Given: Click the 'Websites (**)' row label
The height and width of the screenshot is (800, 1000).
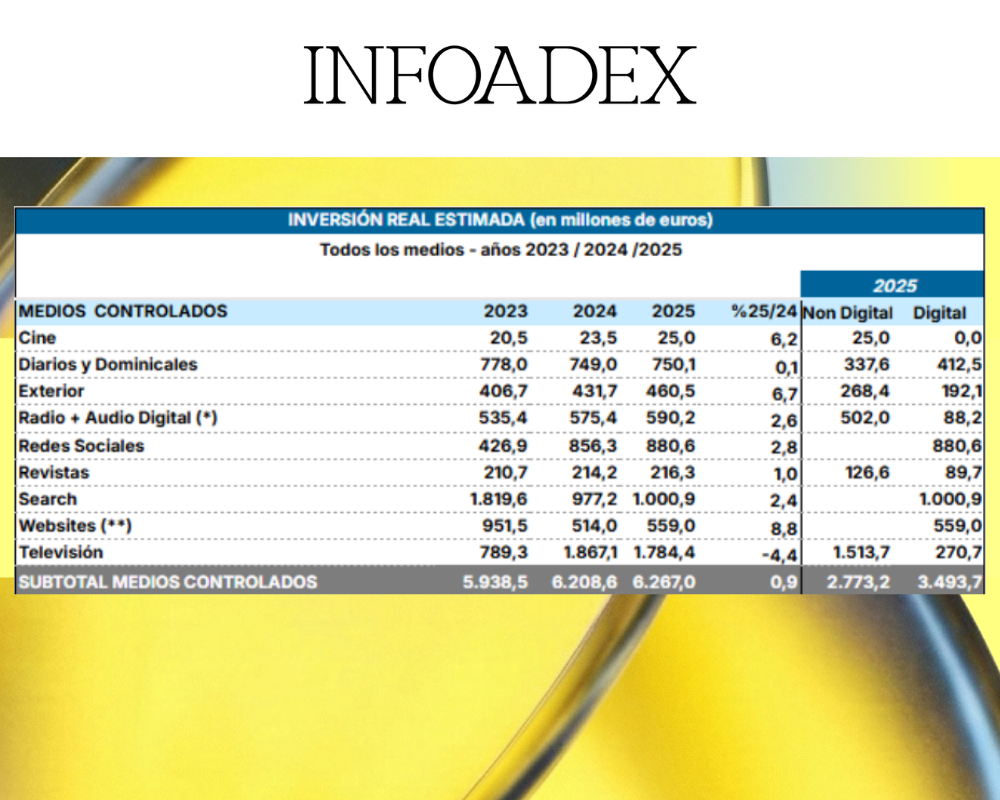Looking at the screenshot, I should [75, 526].
